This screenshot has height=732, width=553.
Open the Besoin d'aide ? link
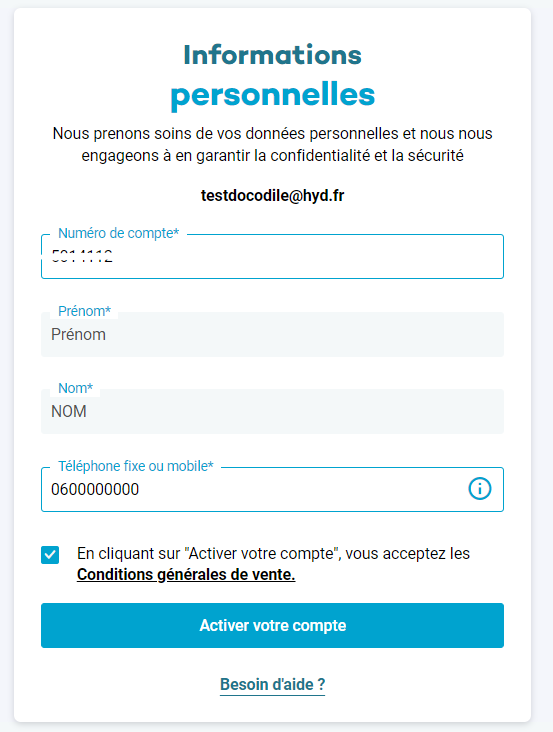(273, 684)
